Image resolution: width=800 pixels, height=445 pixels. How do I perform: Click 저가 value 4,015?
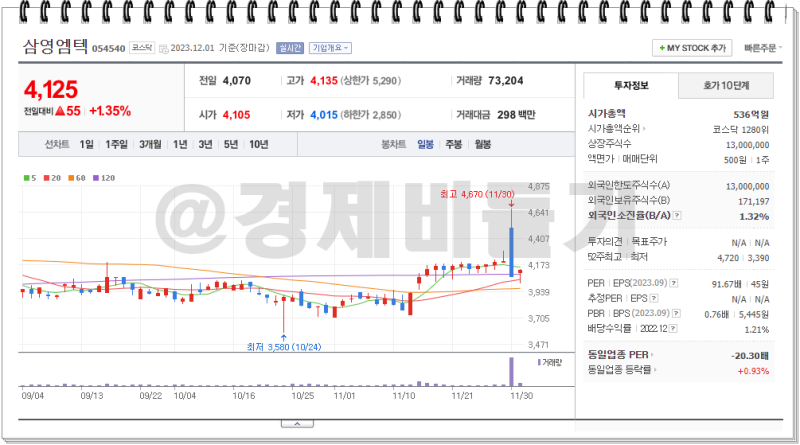tap(324, 115)
